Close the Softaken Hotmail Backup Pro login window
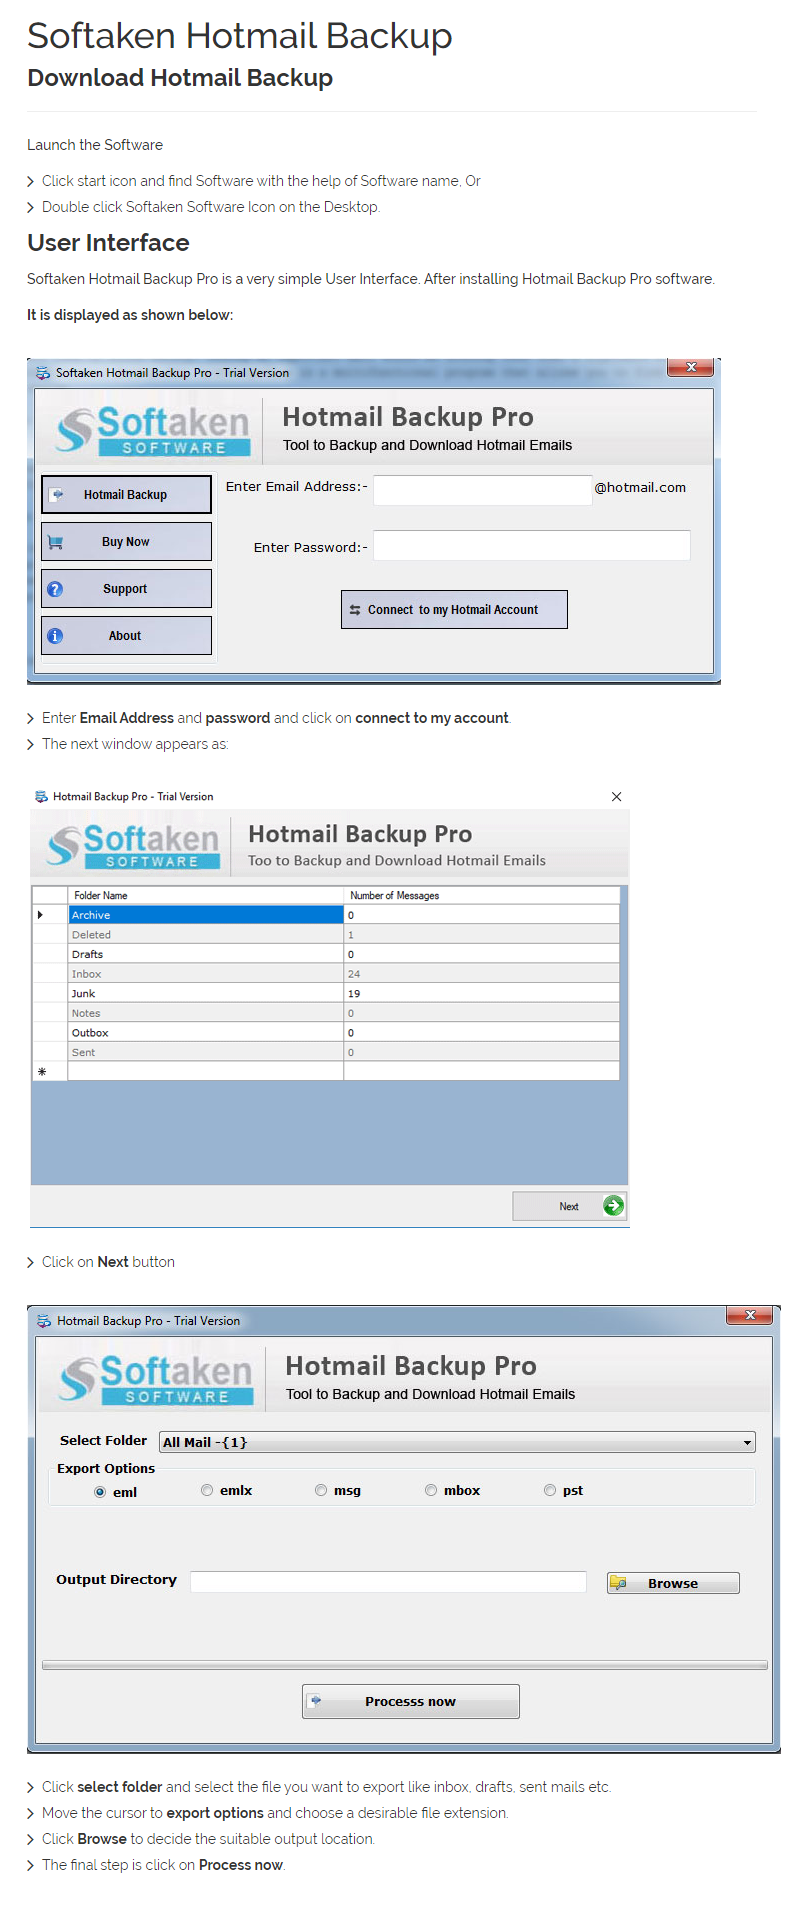808x1915 pixels. (x=690, y=367)
